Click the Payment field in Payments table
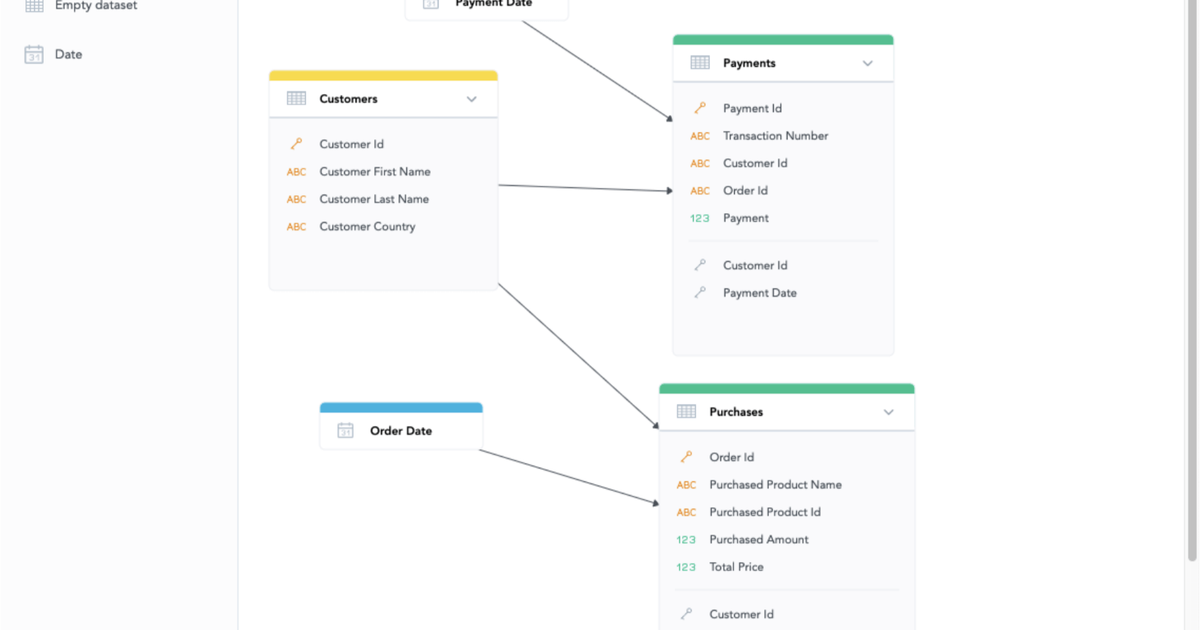 [x=745, y=217]
